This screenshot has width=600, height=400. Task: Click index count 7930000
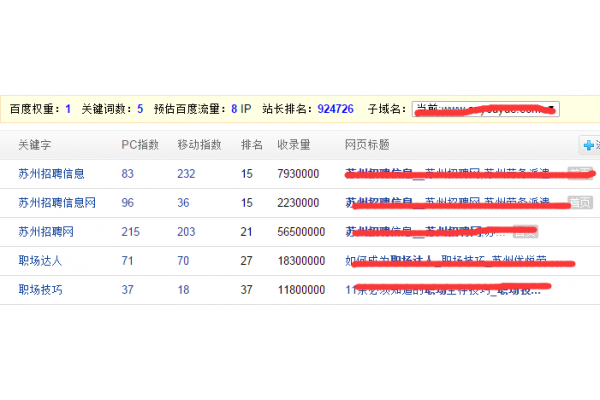pos(298,174)
